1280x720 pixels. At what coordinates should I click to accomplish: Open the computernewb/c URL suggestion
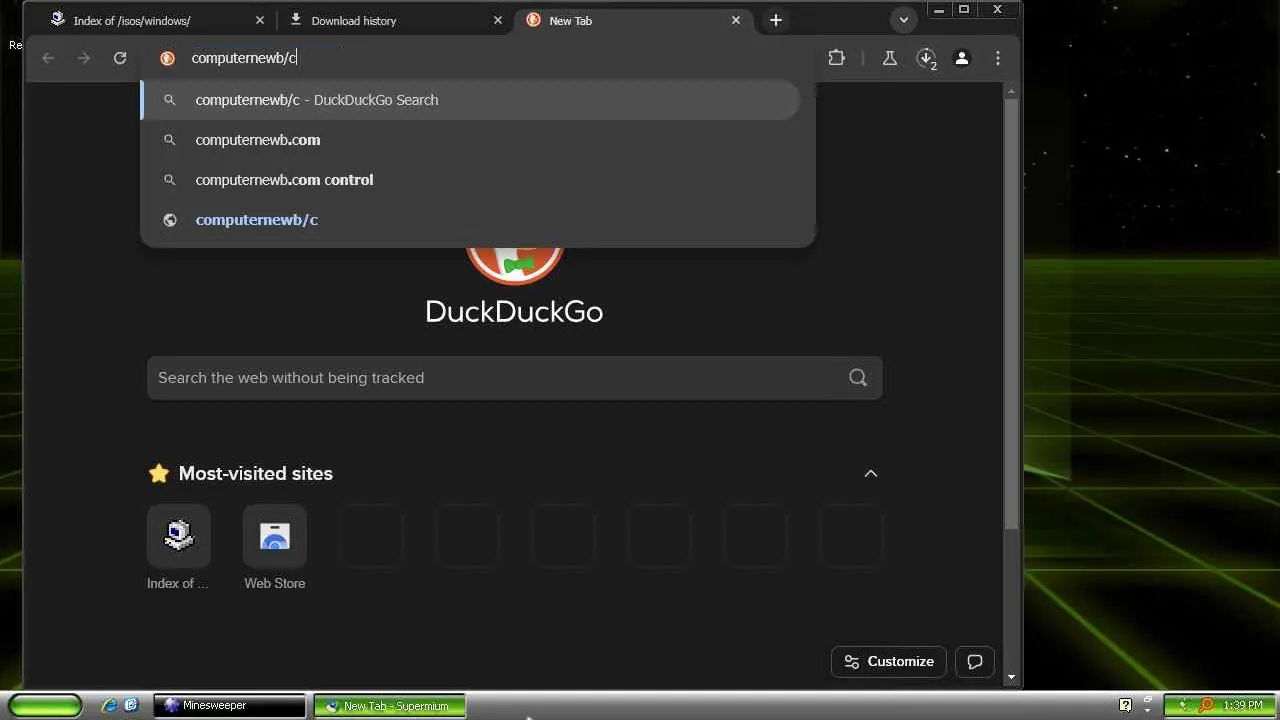click(470, 220)
